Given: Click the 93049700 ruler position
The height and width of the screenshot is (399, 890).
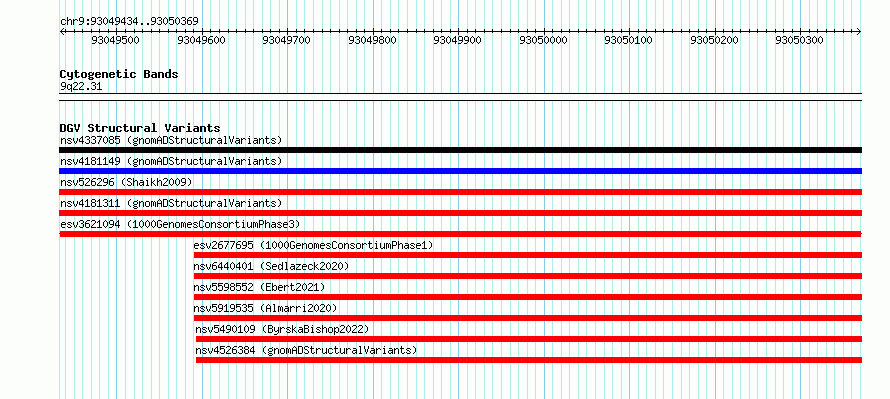Looking at the screenshot, I should pos(287,40).
